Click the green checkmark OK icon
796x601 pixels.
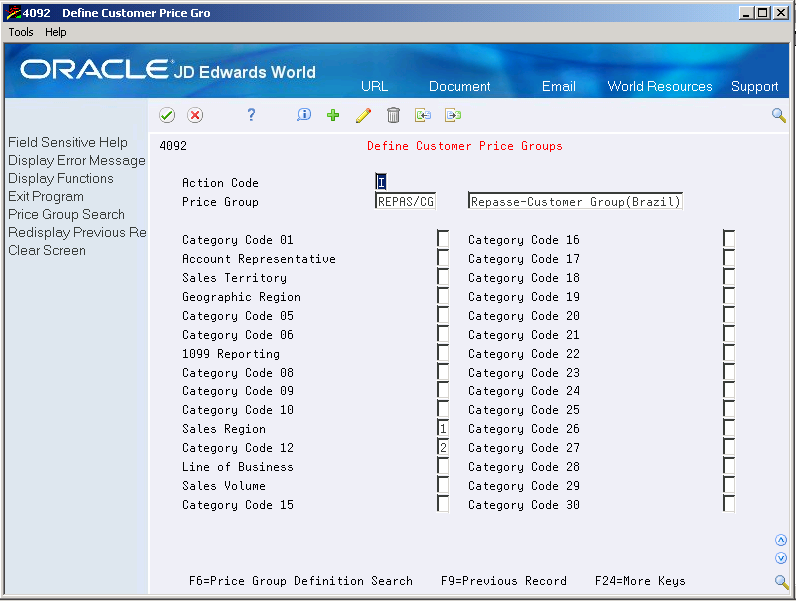(167, 116)
